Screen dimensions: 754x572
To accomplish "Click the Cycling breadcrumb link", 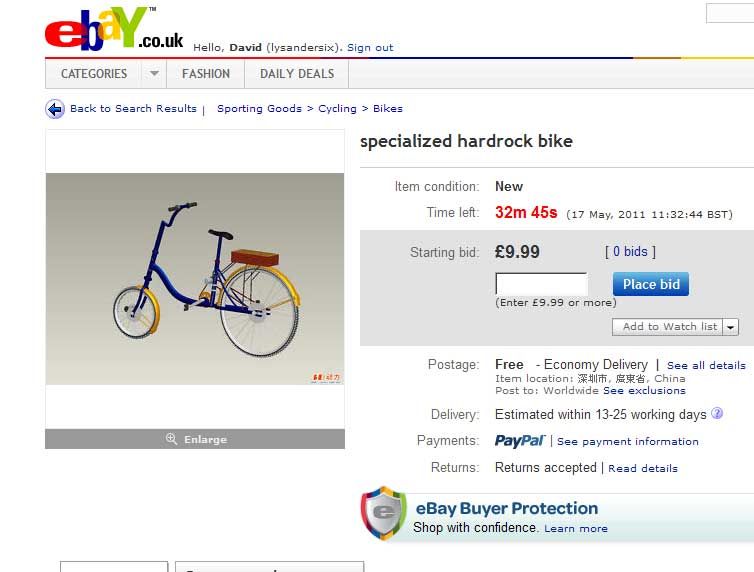I will [337, 109].
